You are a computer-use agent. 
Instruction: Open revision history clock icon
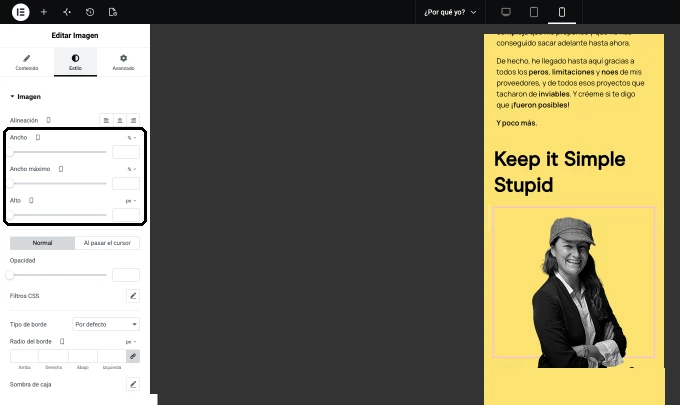click(90, 12)
